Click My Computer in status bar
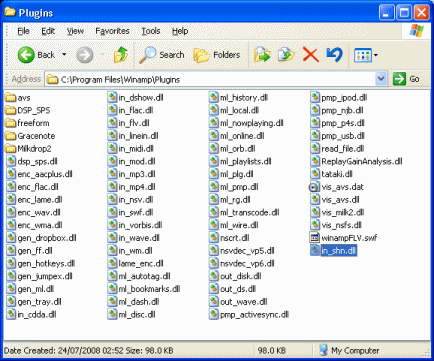 point(349,350)
